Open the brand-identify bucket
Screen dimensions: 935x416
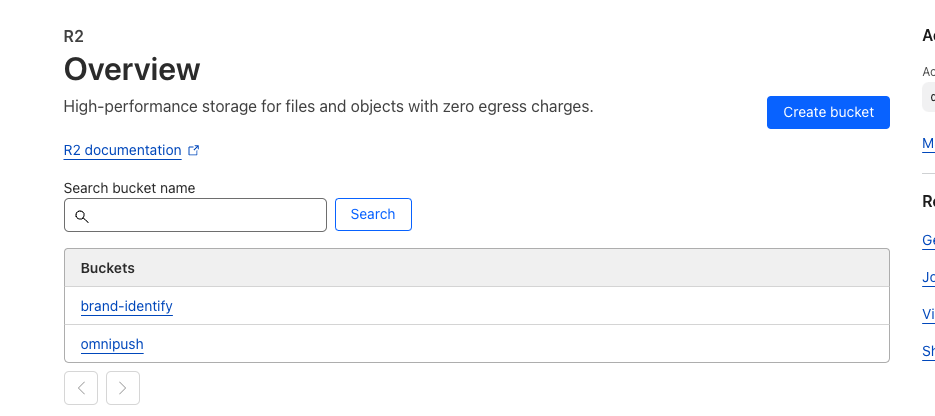click(127, 306)
